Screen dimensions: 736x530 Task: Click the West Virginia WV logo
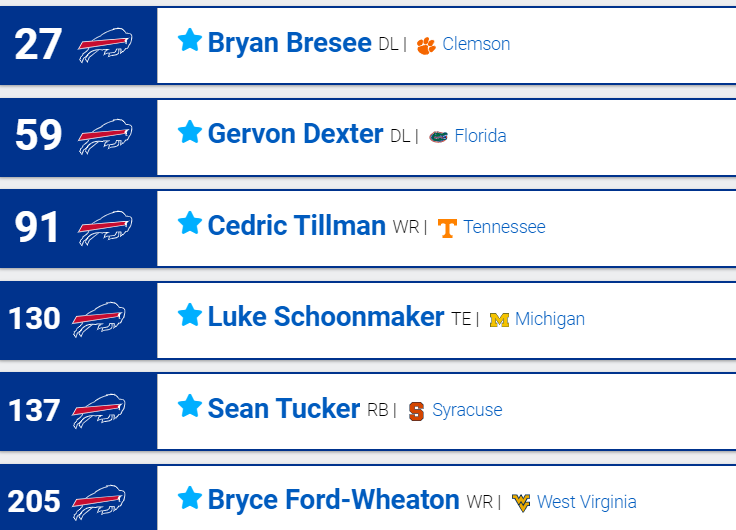point(521,503)
